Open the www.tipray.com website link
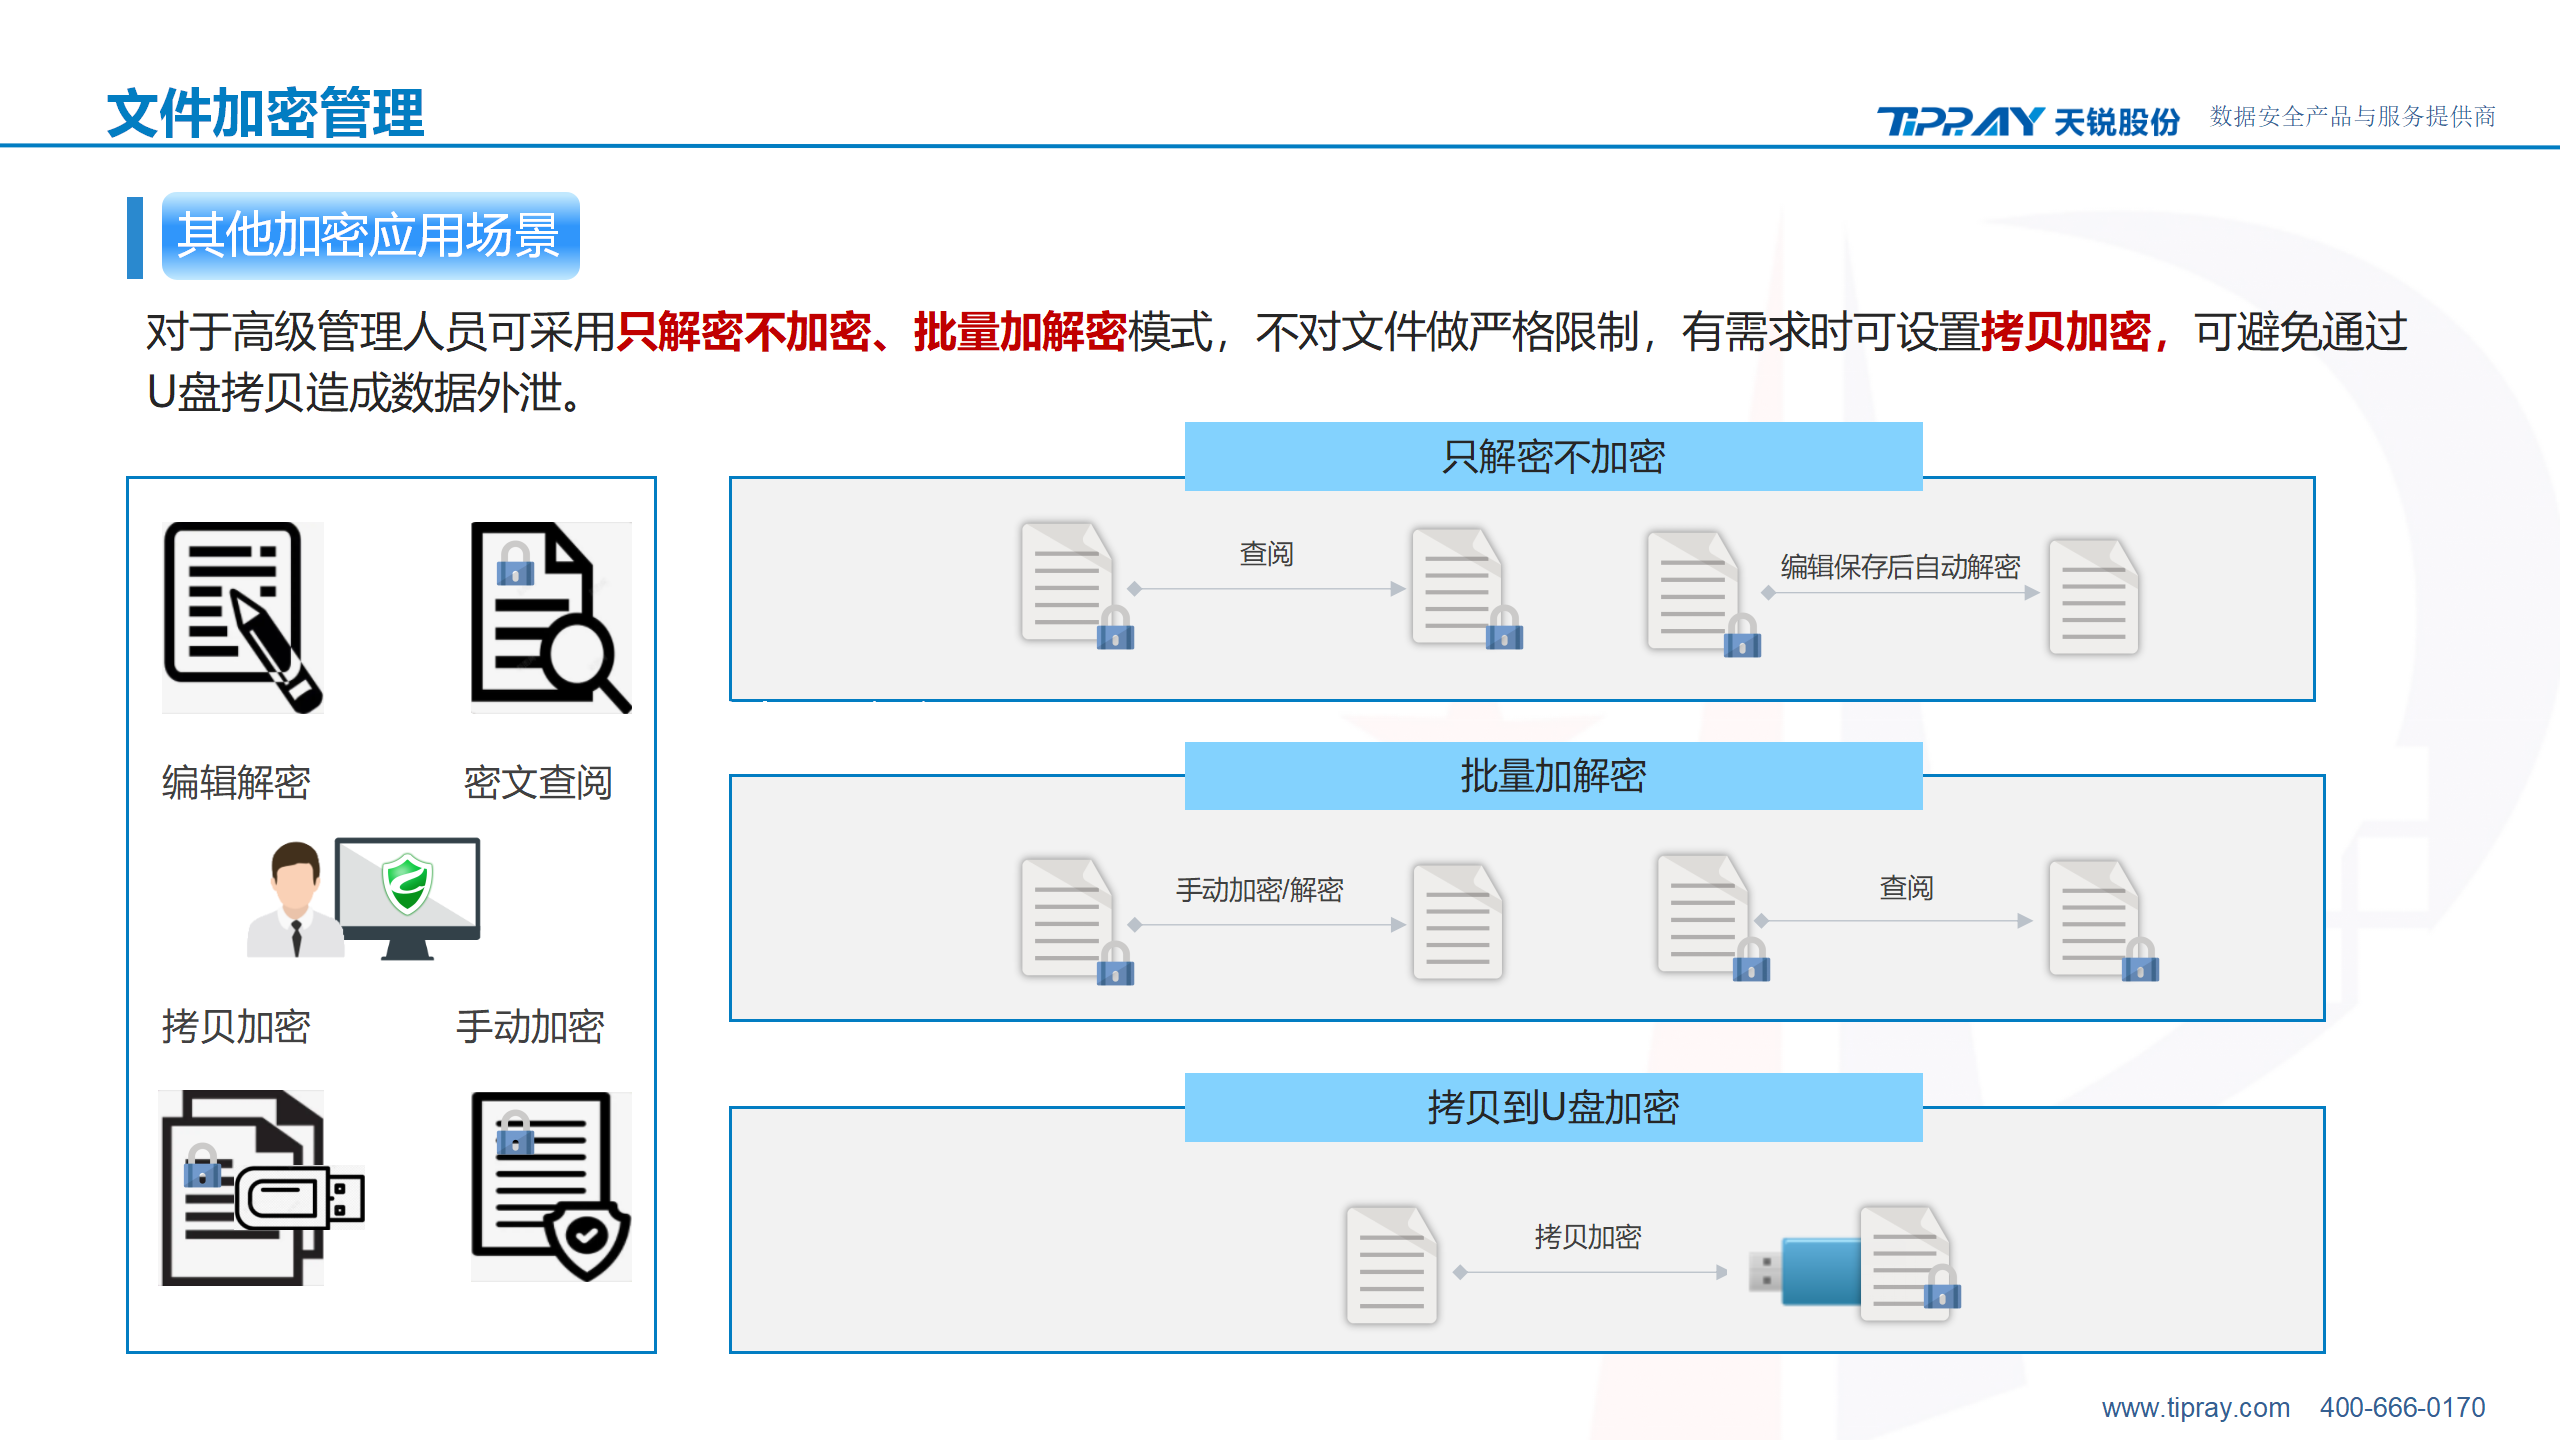 (x=2195, y=1407)
